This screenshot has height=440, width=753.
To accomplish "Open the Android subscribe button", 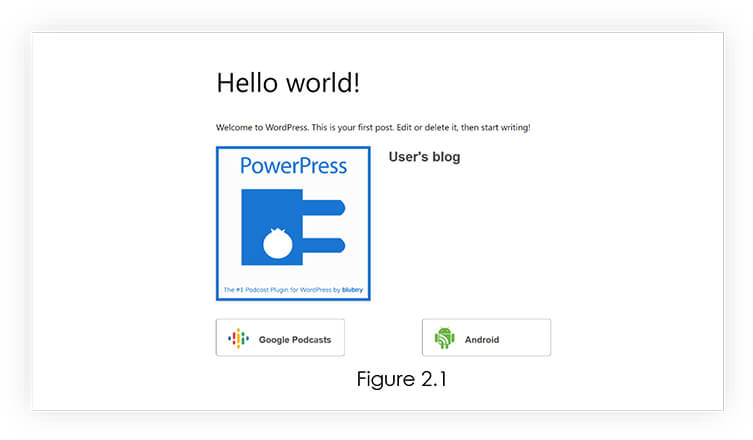I will tap(486, 338).
